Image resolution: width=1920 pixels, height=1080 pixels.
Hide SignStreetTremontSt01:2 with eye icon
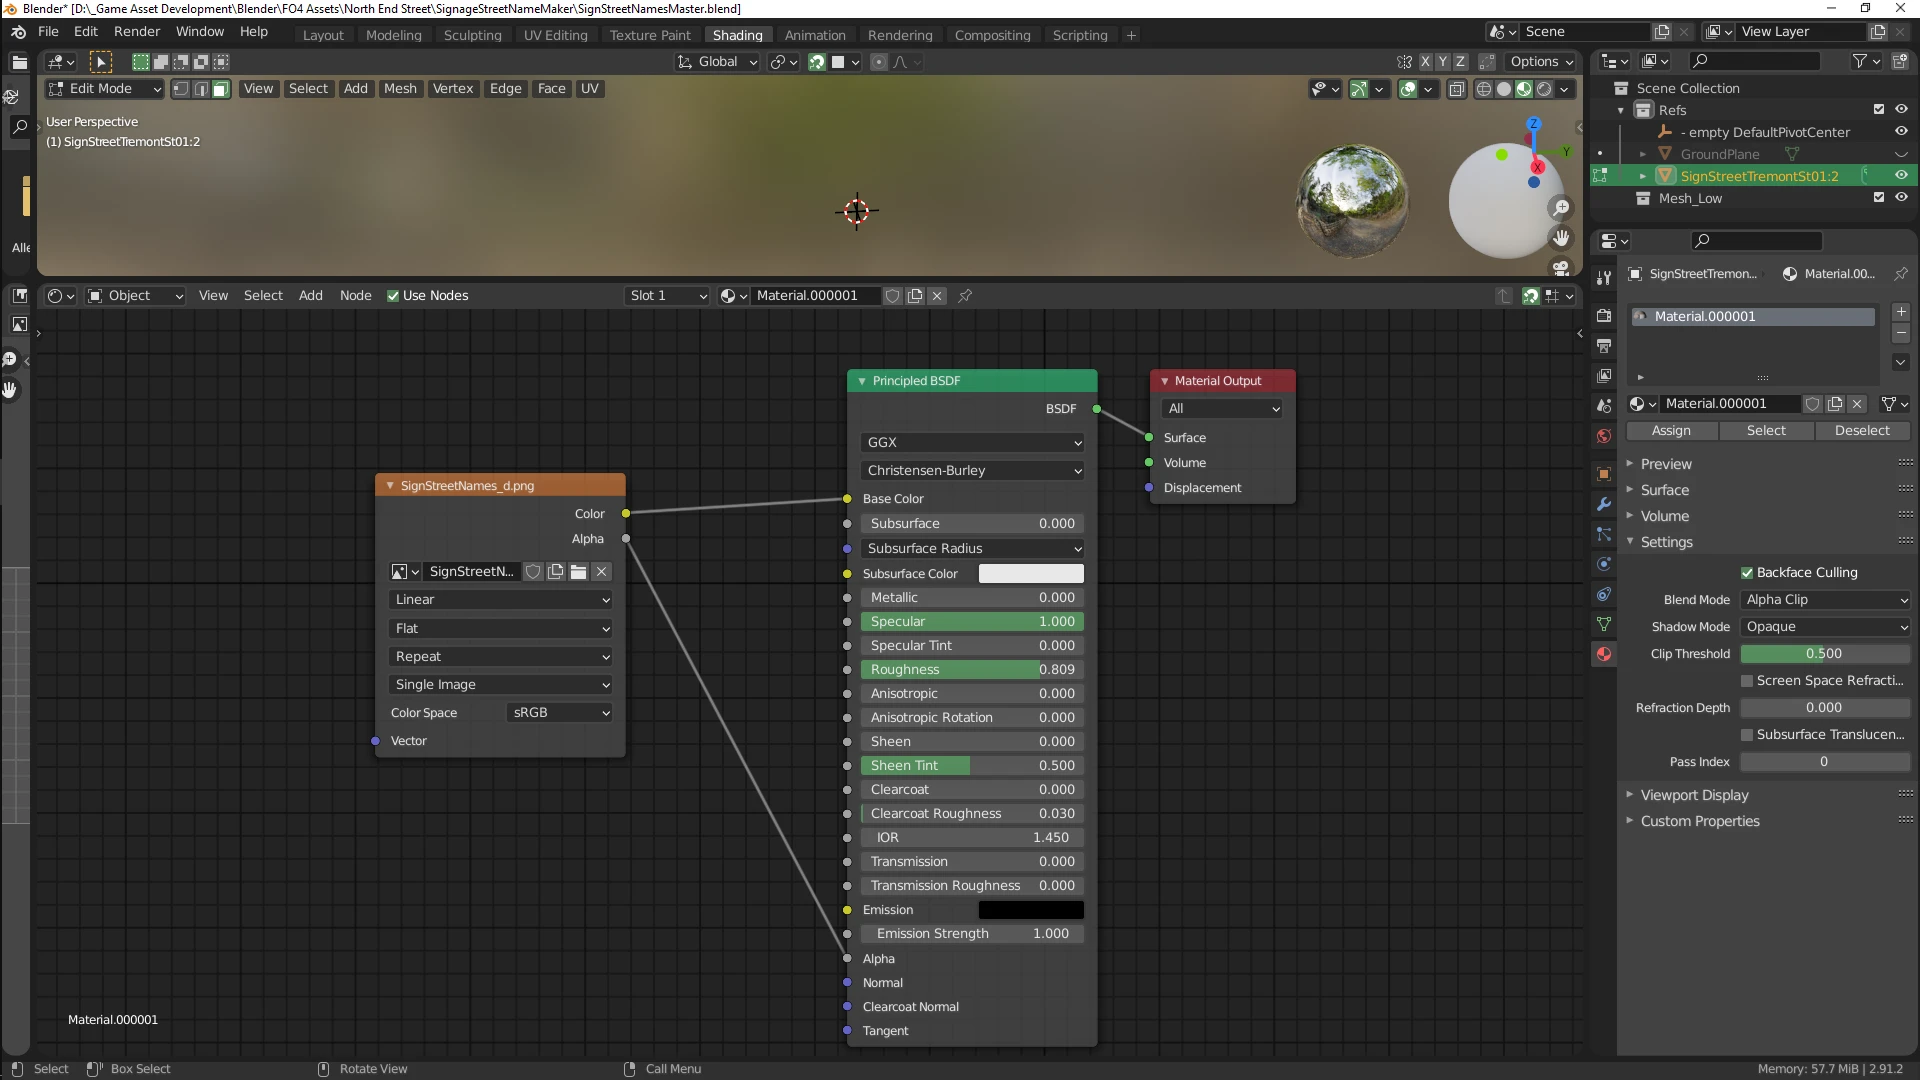point(1901,175)
